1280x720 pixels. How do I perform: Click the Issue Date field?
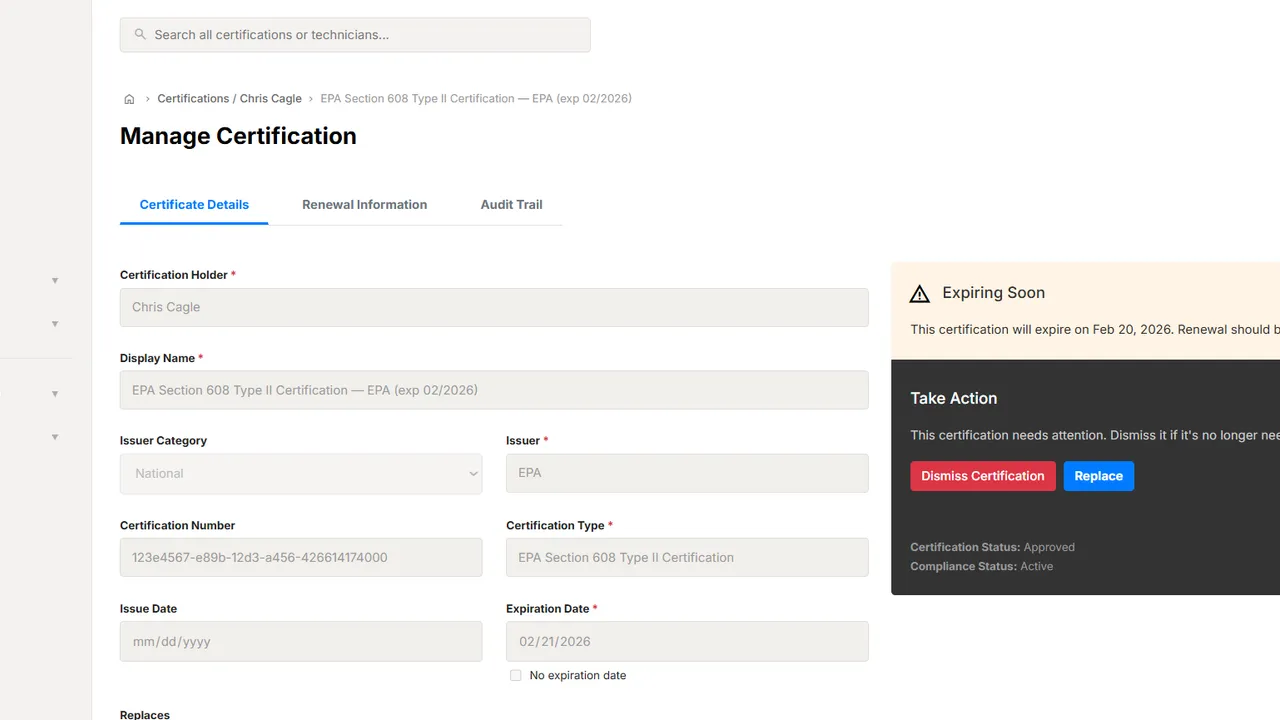(301, 641)
